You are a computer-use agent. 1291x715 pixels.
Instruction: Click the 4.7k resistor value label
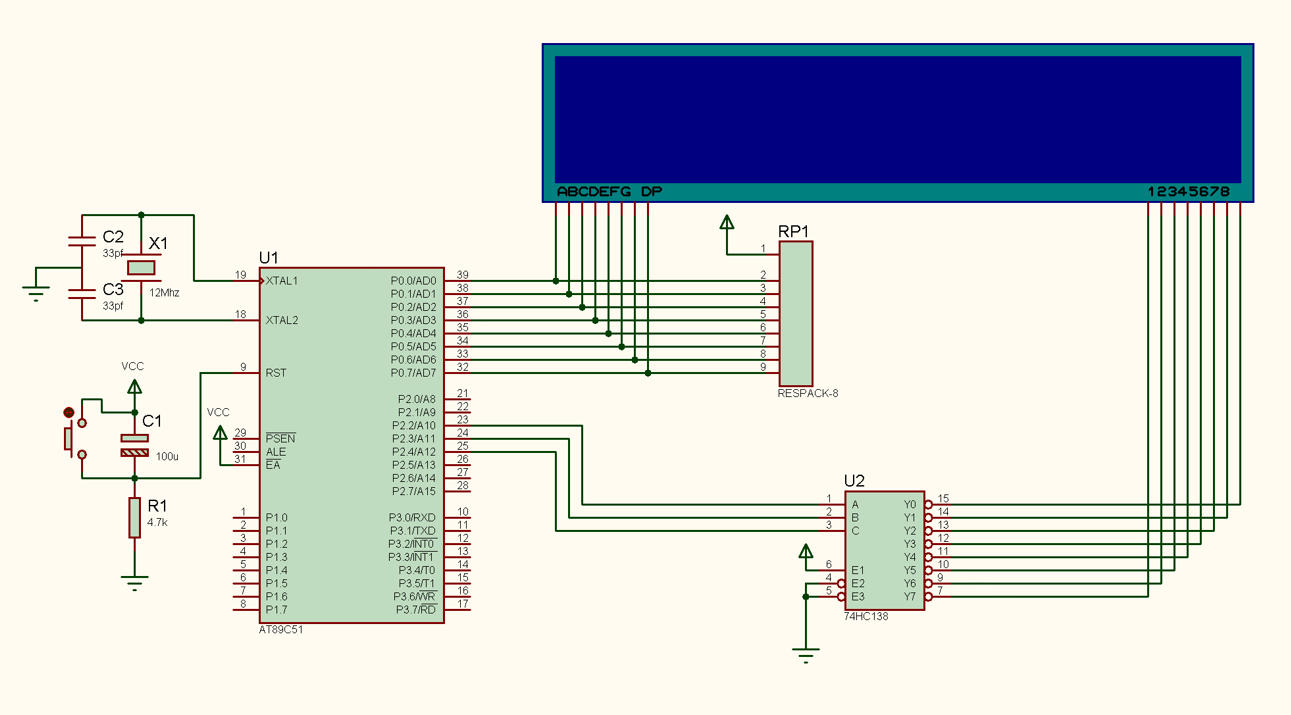point(157,522)
